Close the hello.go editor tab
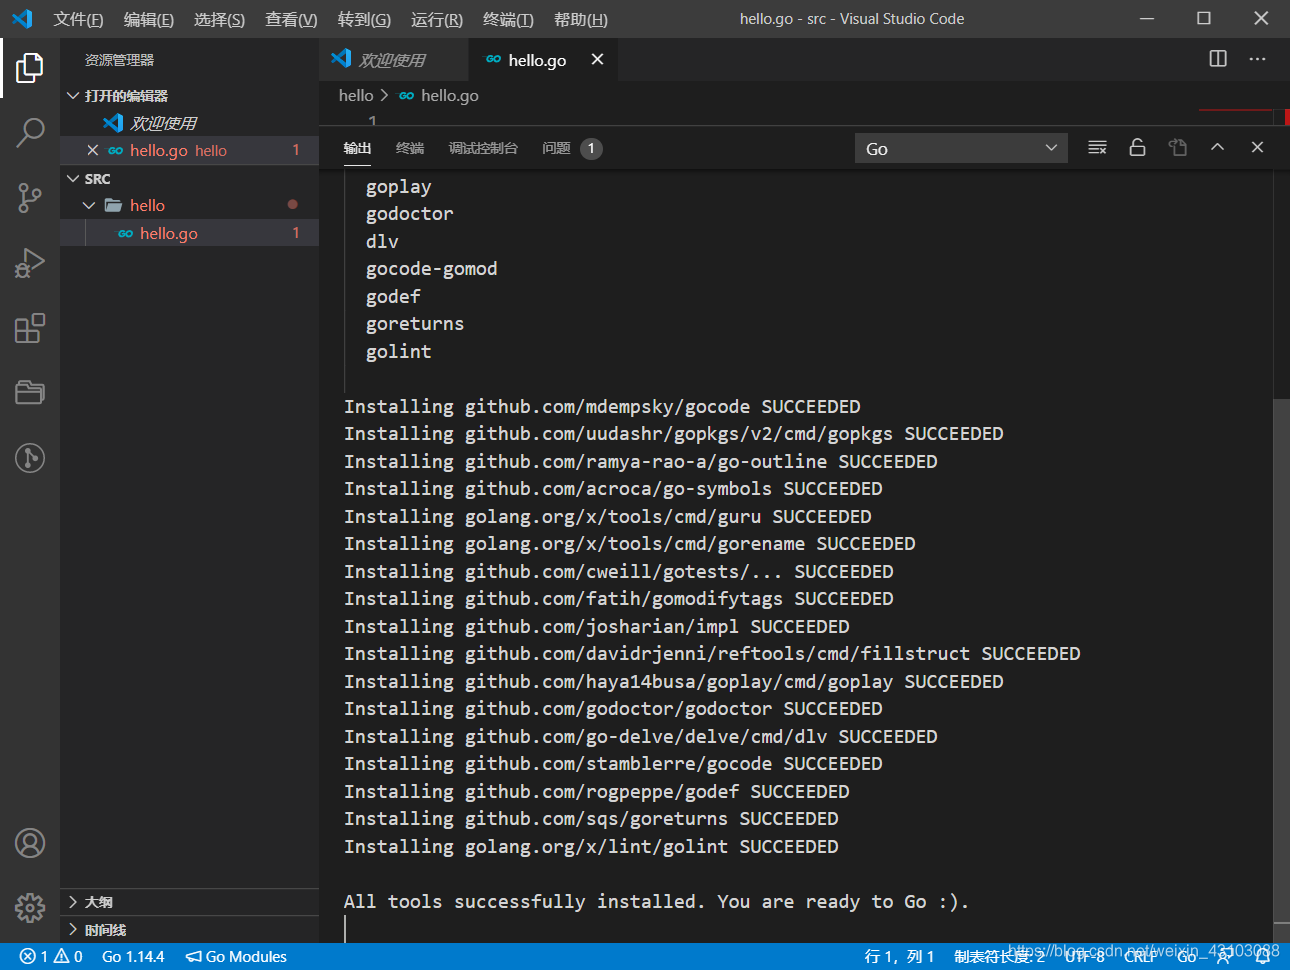Viewport: 1290px width, 970px height. coord(597,59)
